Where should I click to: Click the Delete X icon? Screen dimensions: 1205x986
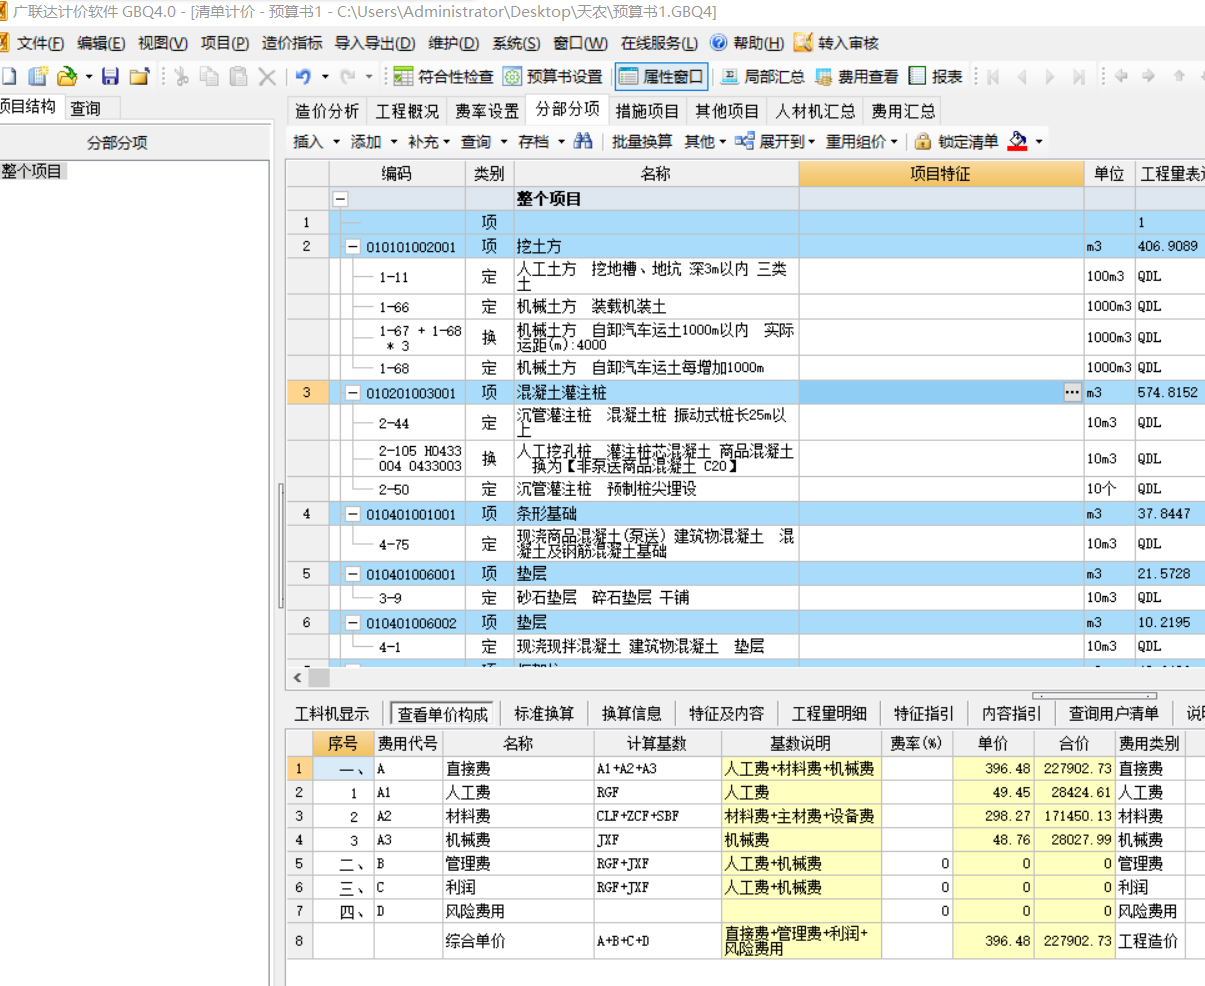pyautogui.click(x=267, y=77)
